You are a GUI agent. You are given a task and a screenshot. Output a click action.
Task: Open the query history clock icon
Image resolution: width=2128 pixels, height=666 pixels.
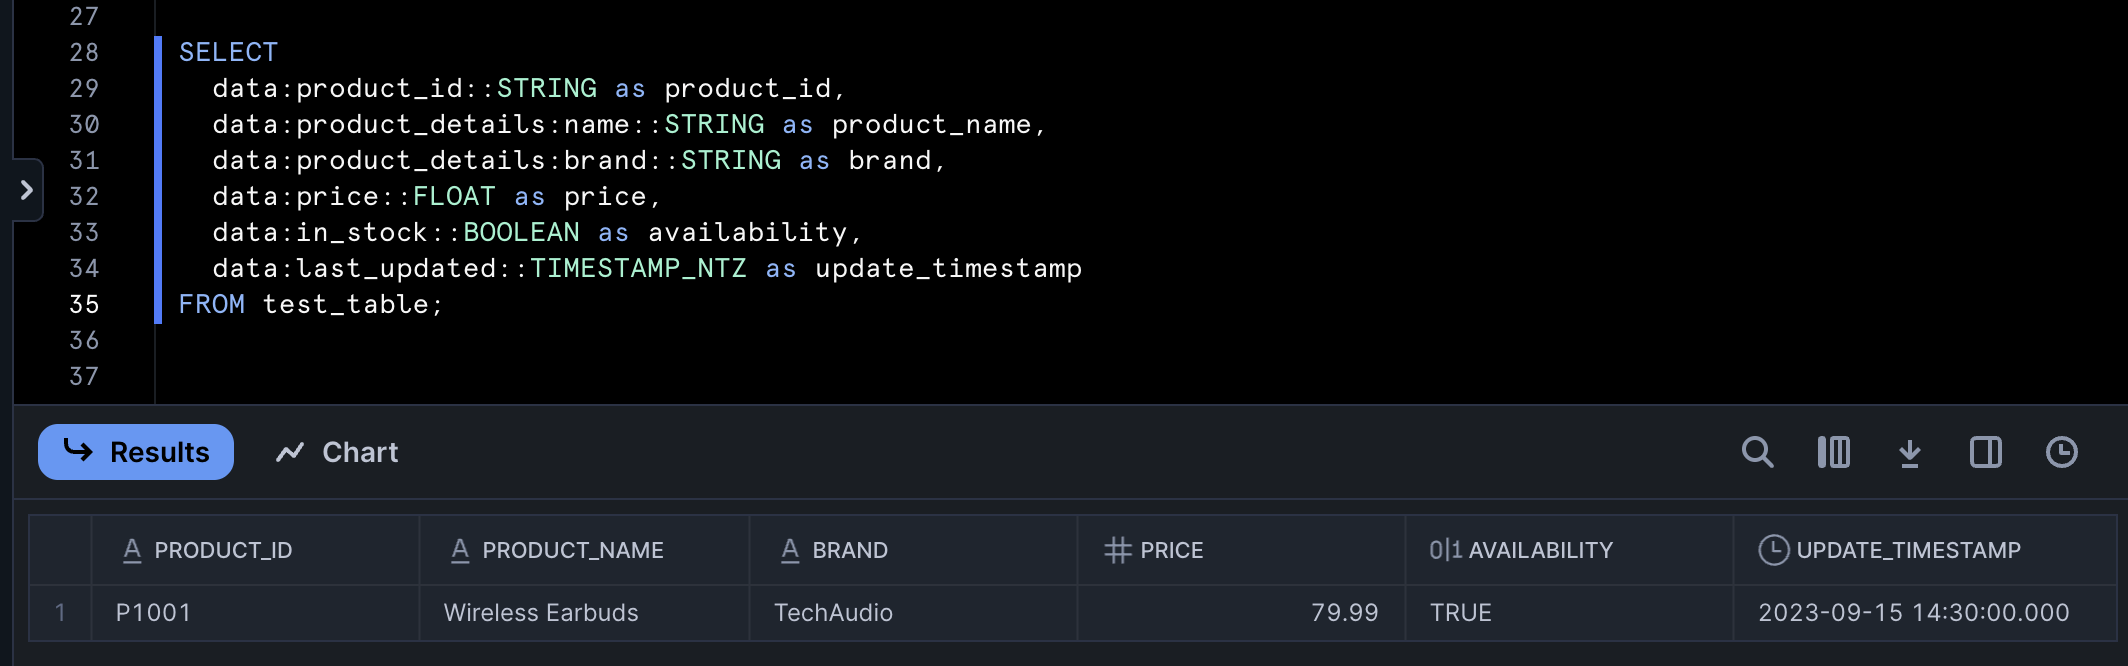coord(2061,452)
